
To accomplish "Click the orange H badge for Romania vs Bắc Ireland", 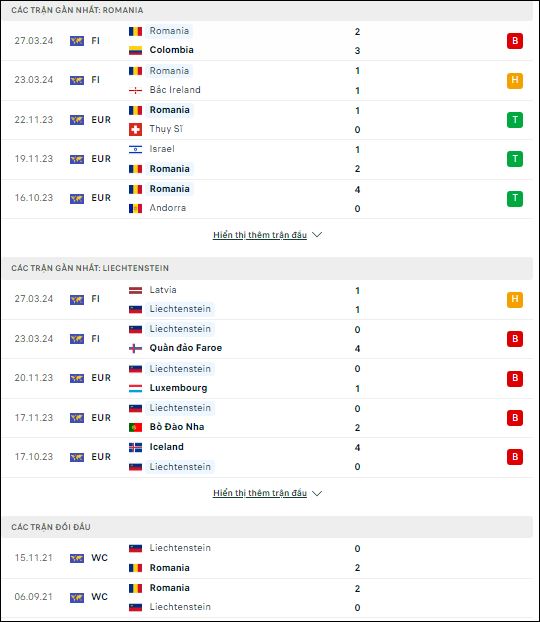I will point(515,80).
